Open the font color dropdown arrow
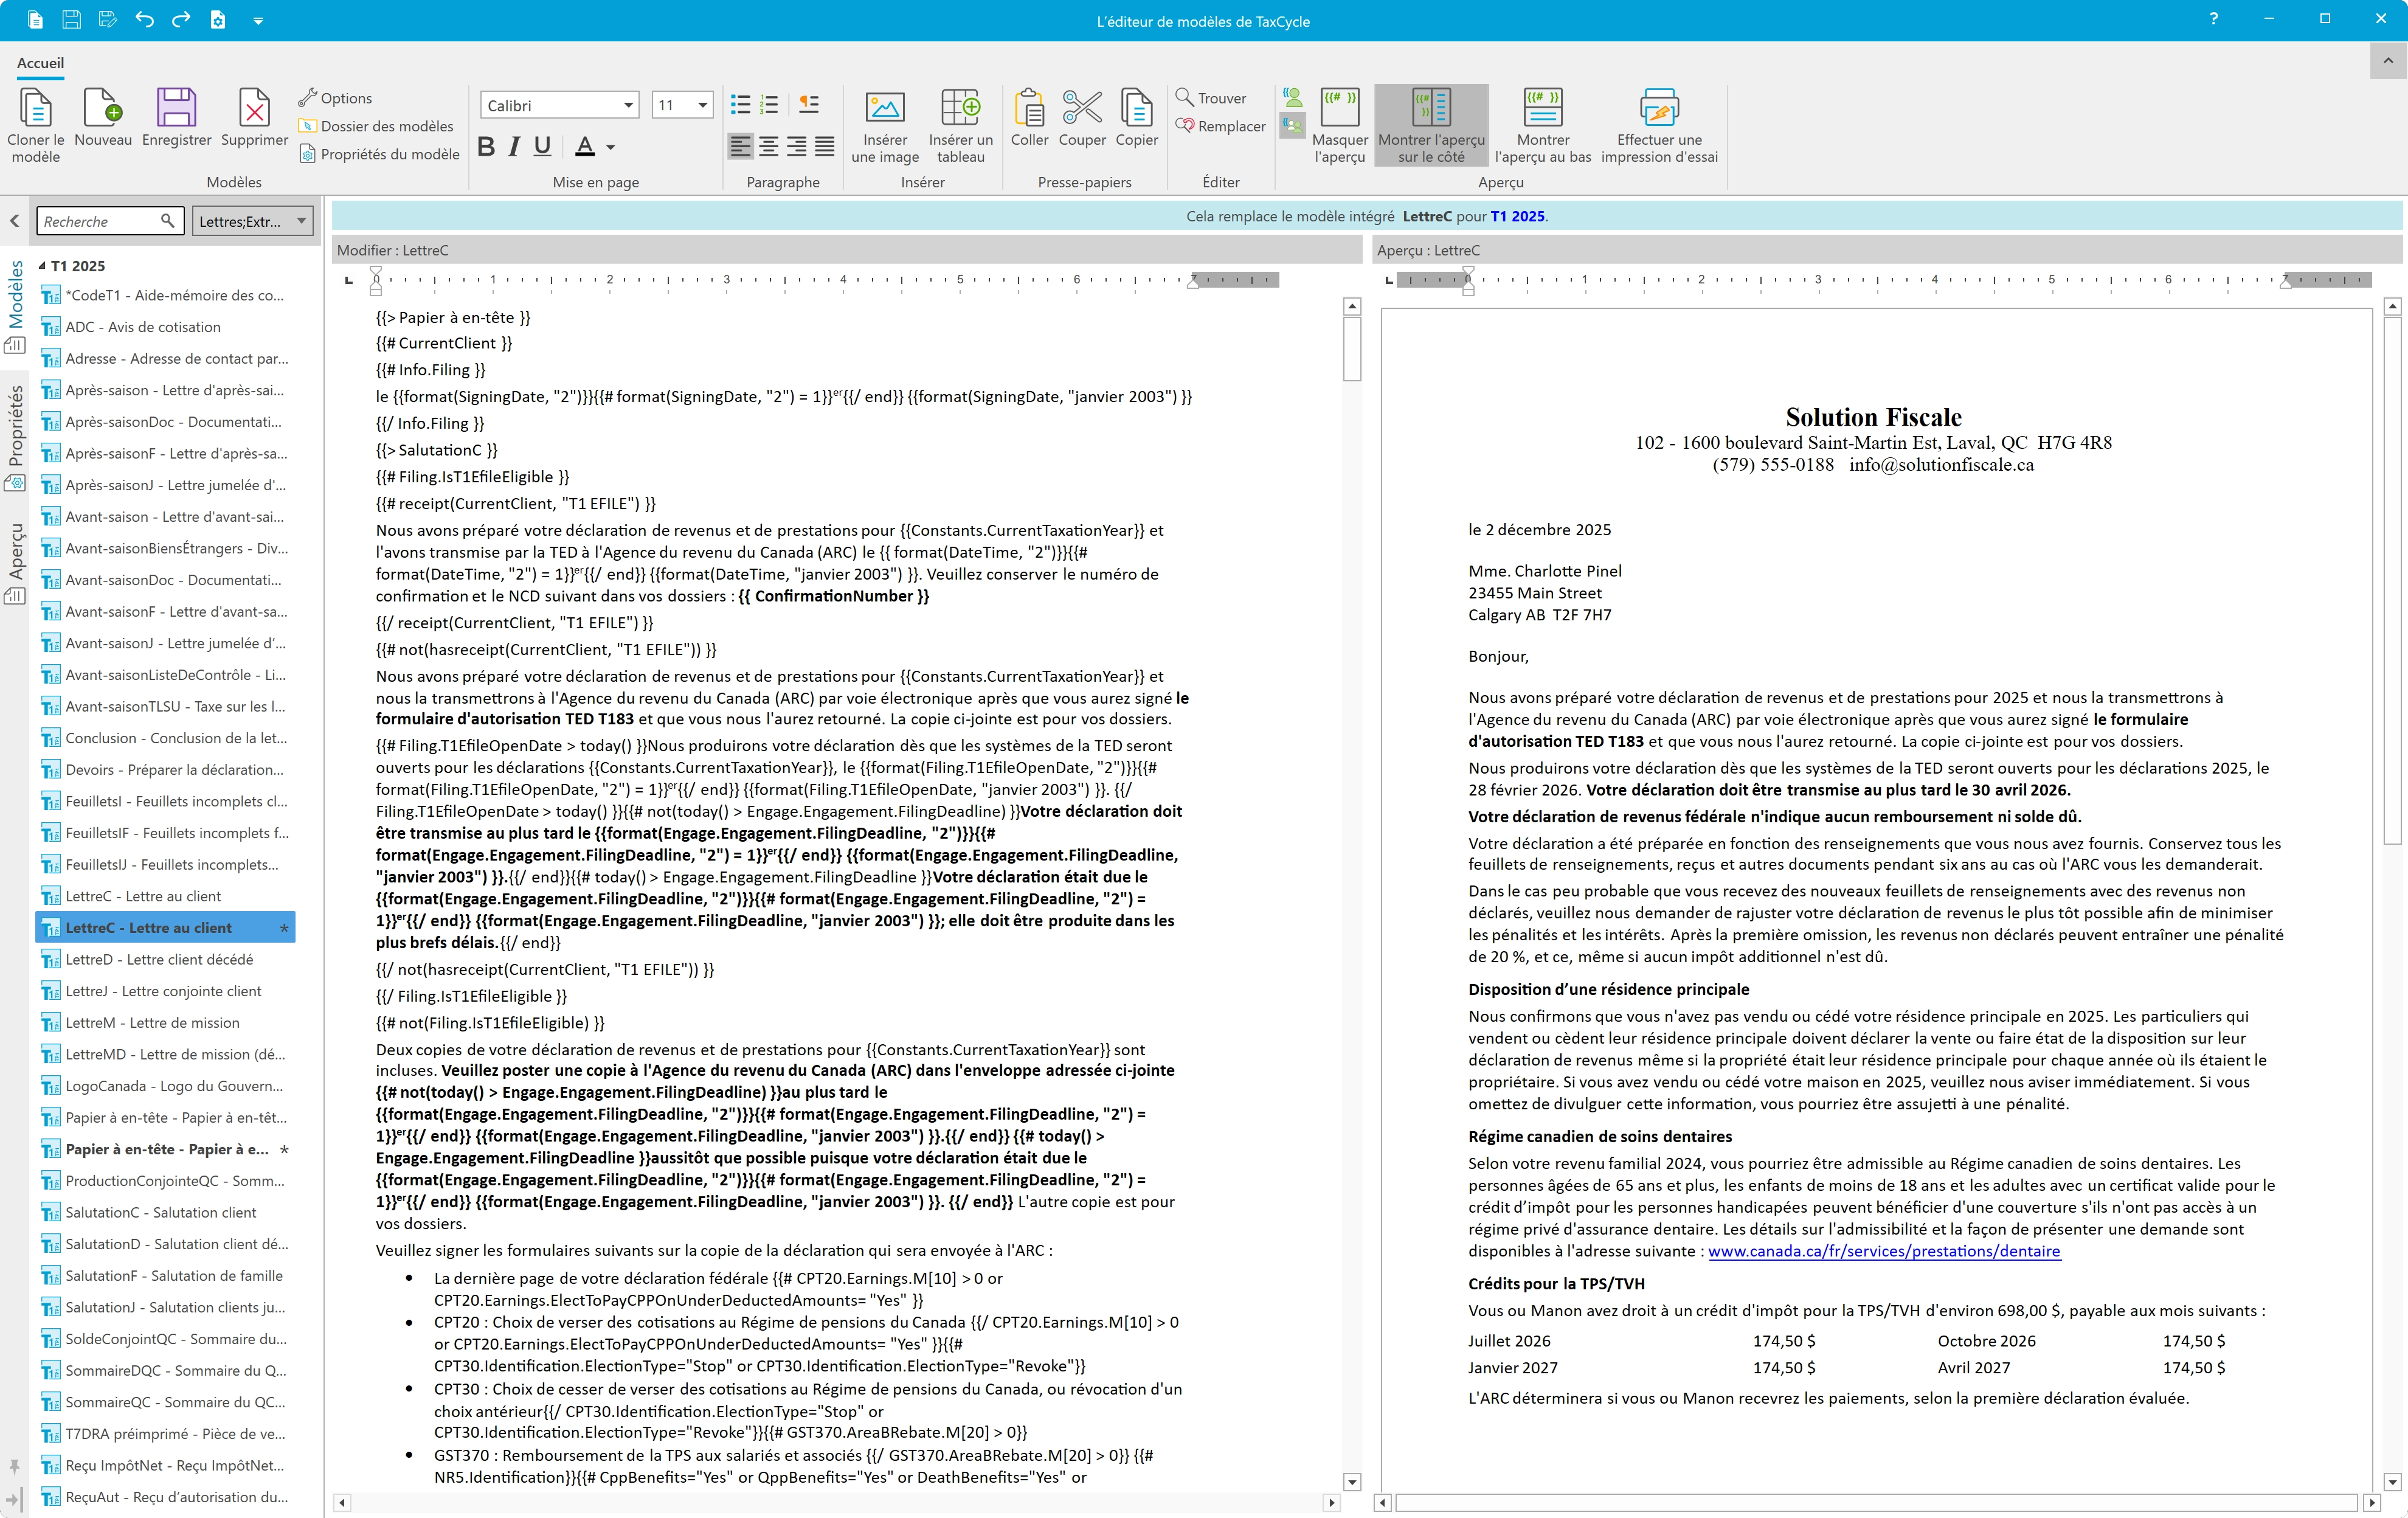The image size is (2408, 1518). click(611, 148)
